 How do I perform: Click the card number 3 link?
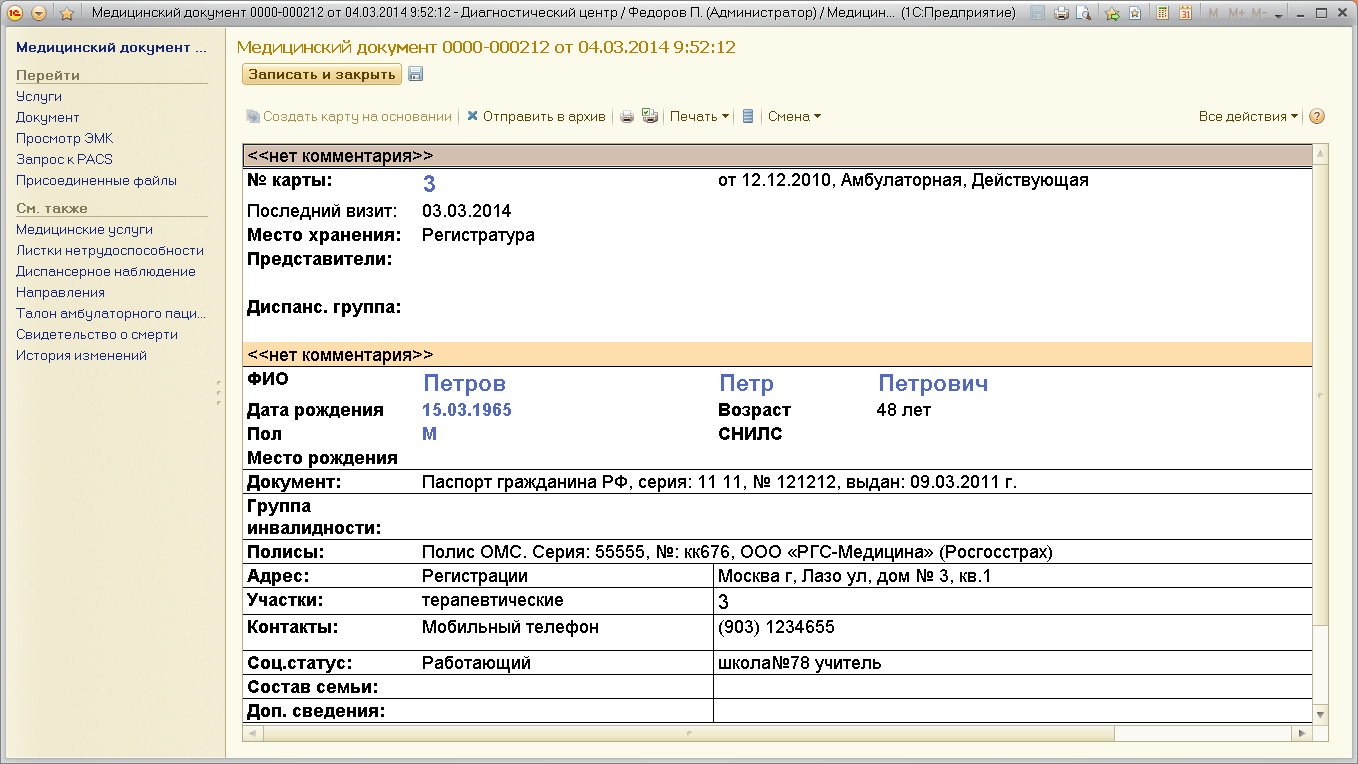click(430, 184)
